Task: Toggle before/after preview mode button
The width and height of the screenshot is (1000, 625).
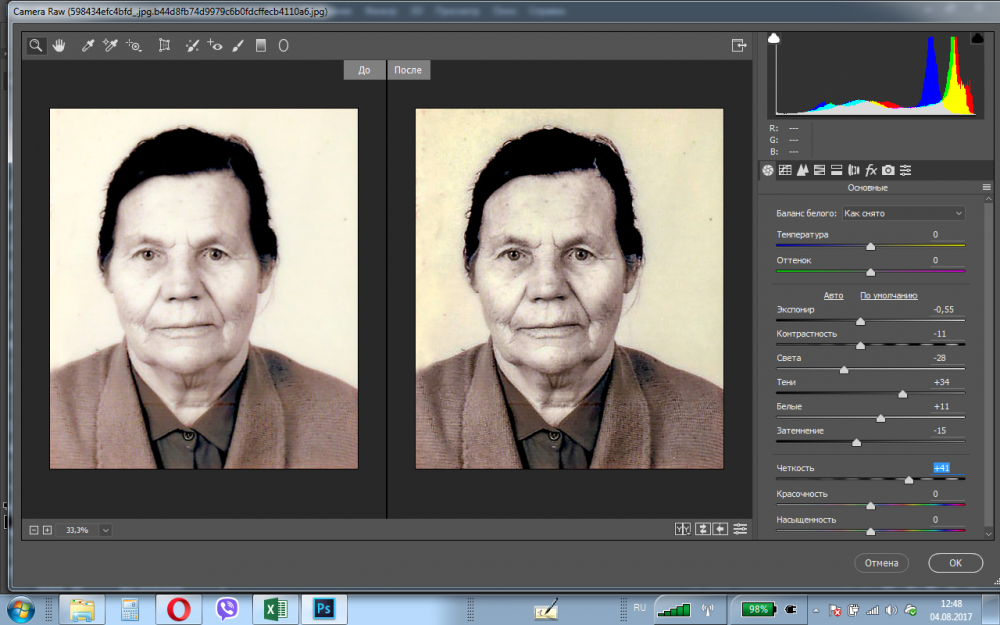Action: (x=683, y=529)
